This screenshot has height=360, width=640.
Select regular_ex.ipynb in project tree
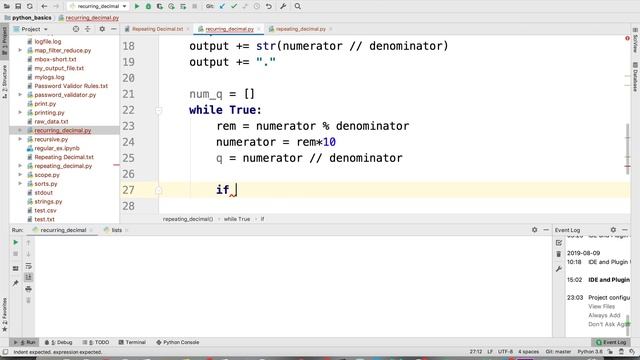click(57, 148)
